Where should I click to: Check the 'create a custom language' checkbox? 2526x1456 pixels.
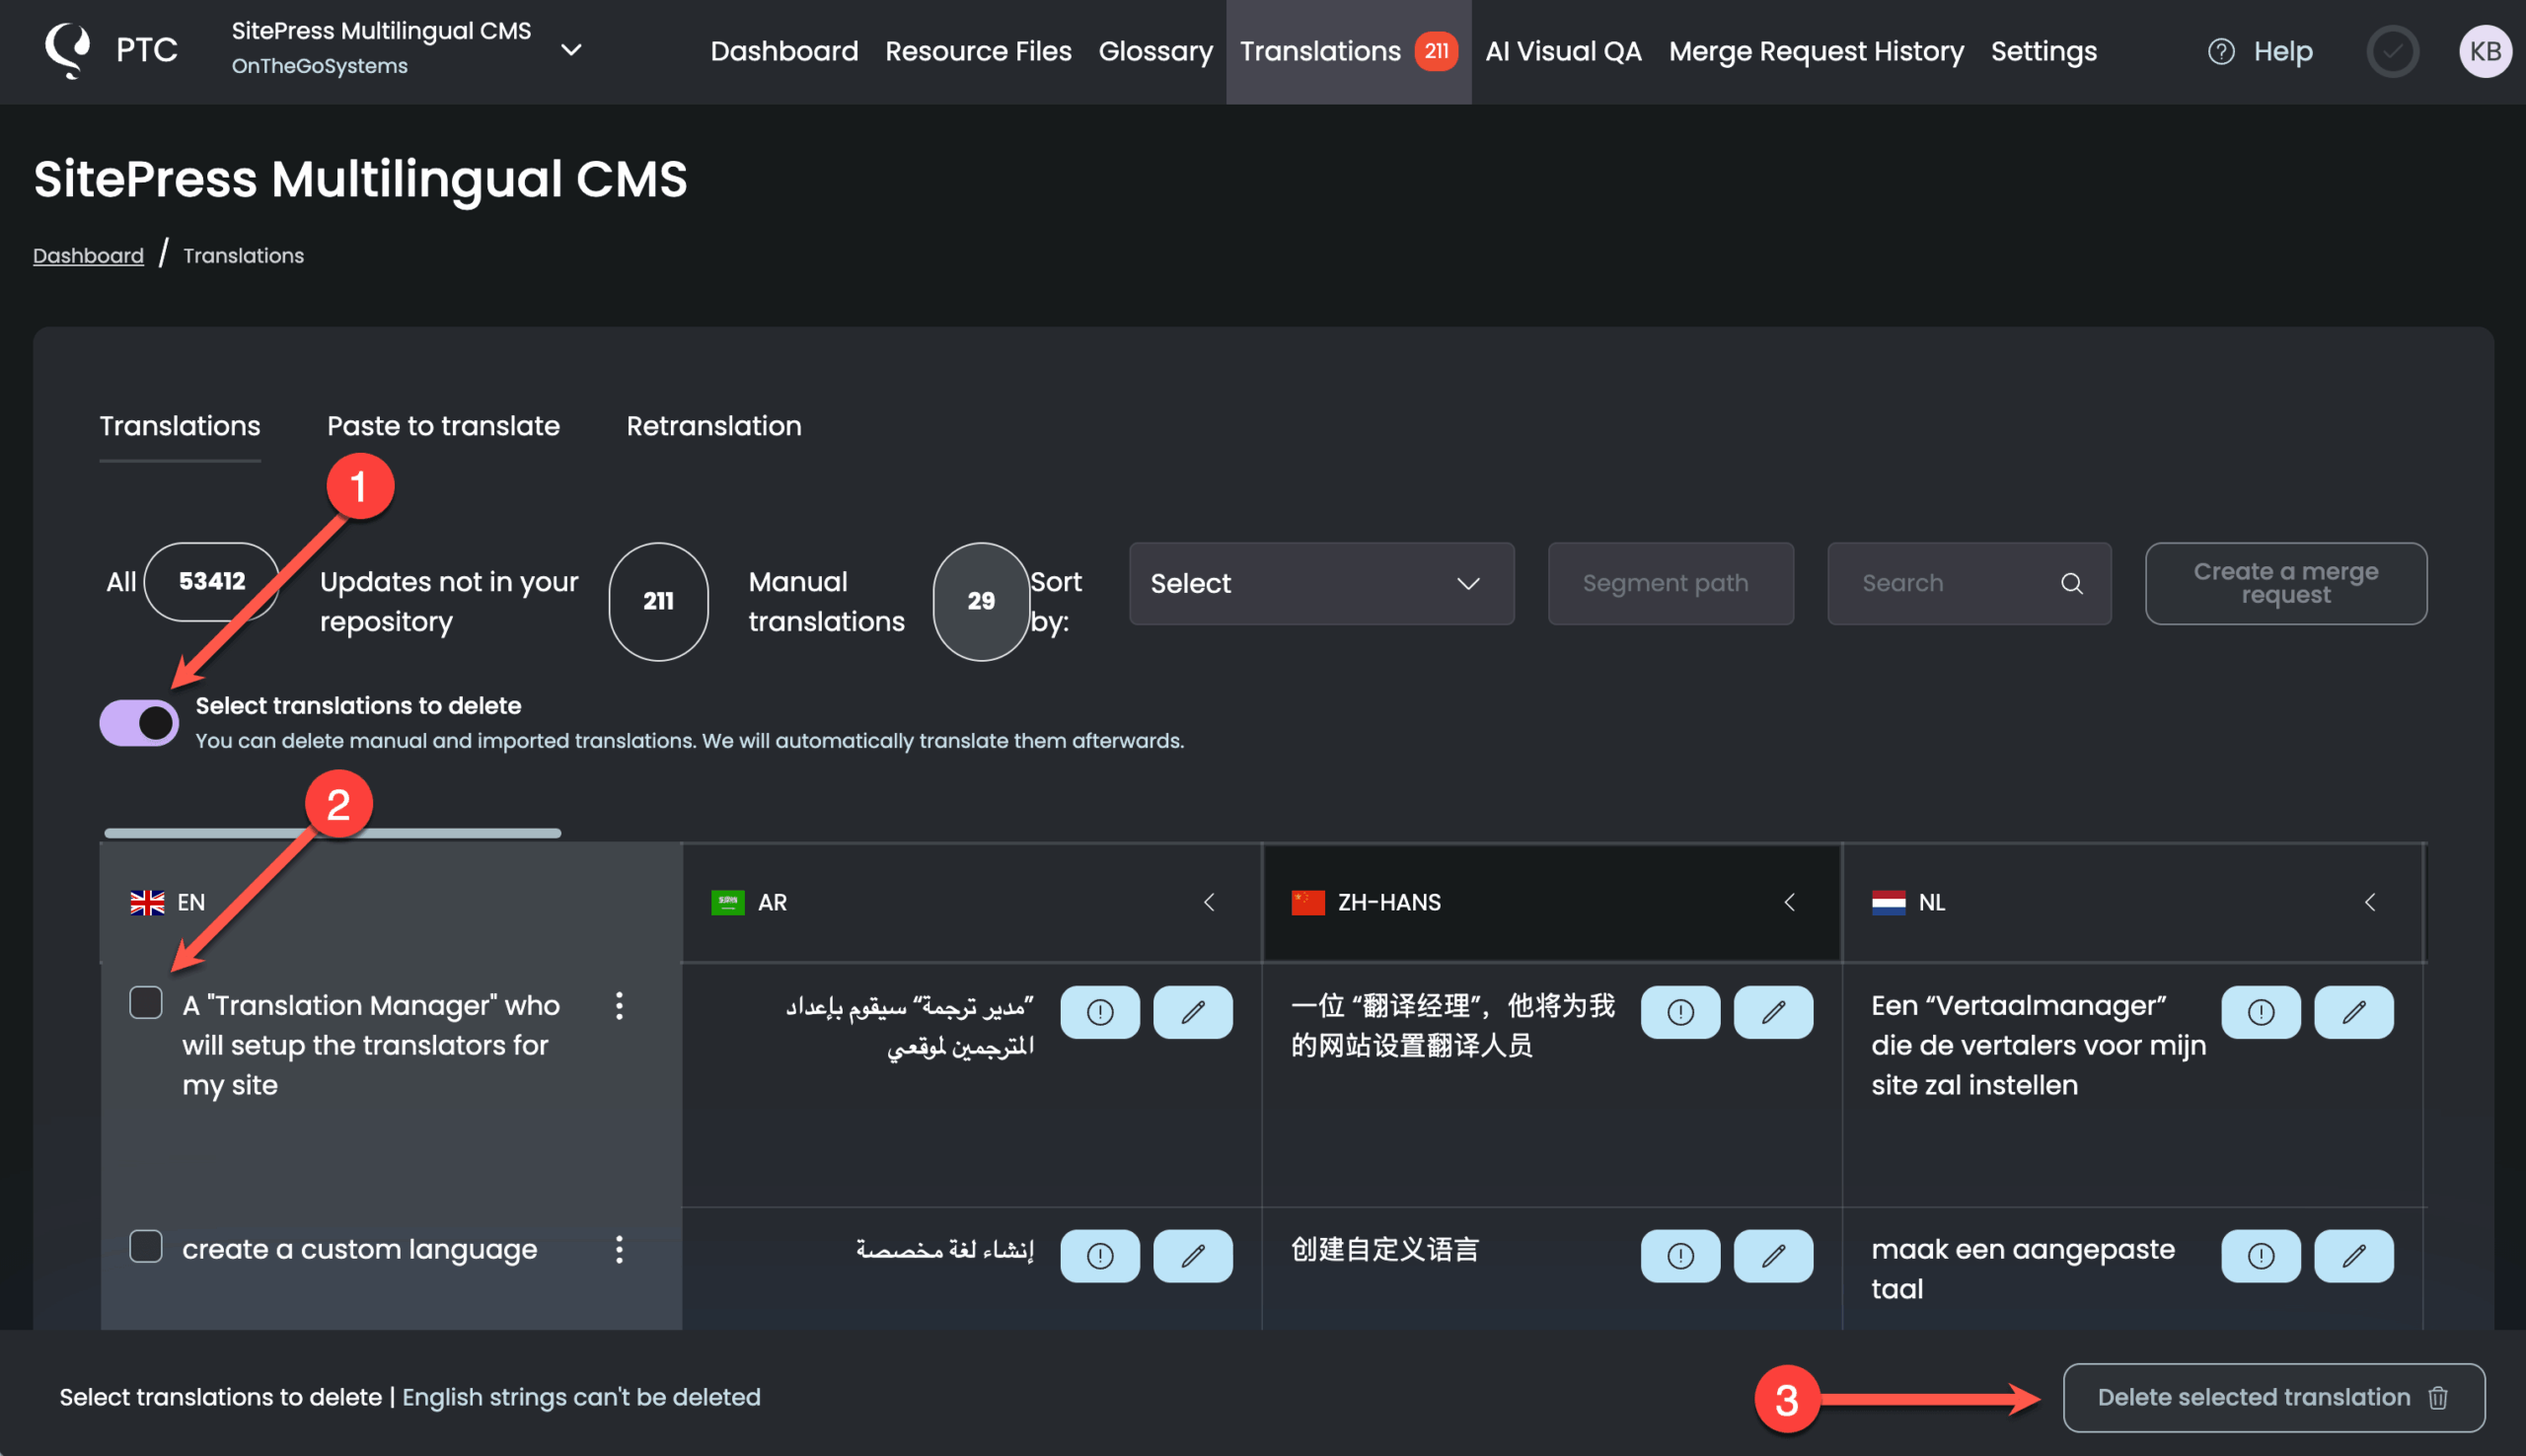click(146, 1246)
